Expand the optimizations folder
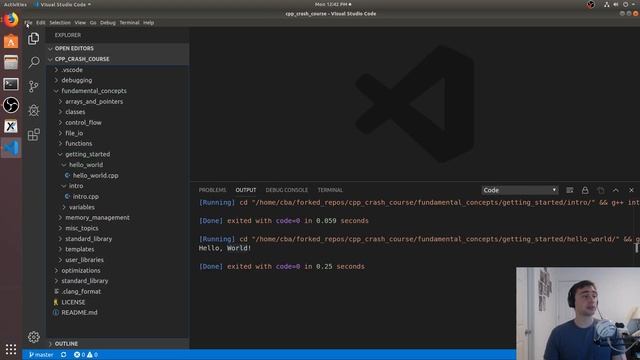This screenshot has width=640, height=360. tap(118, 271)
